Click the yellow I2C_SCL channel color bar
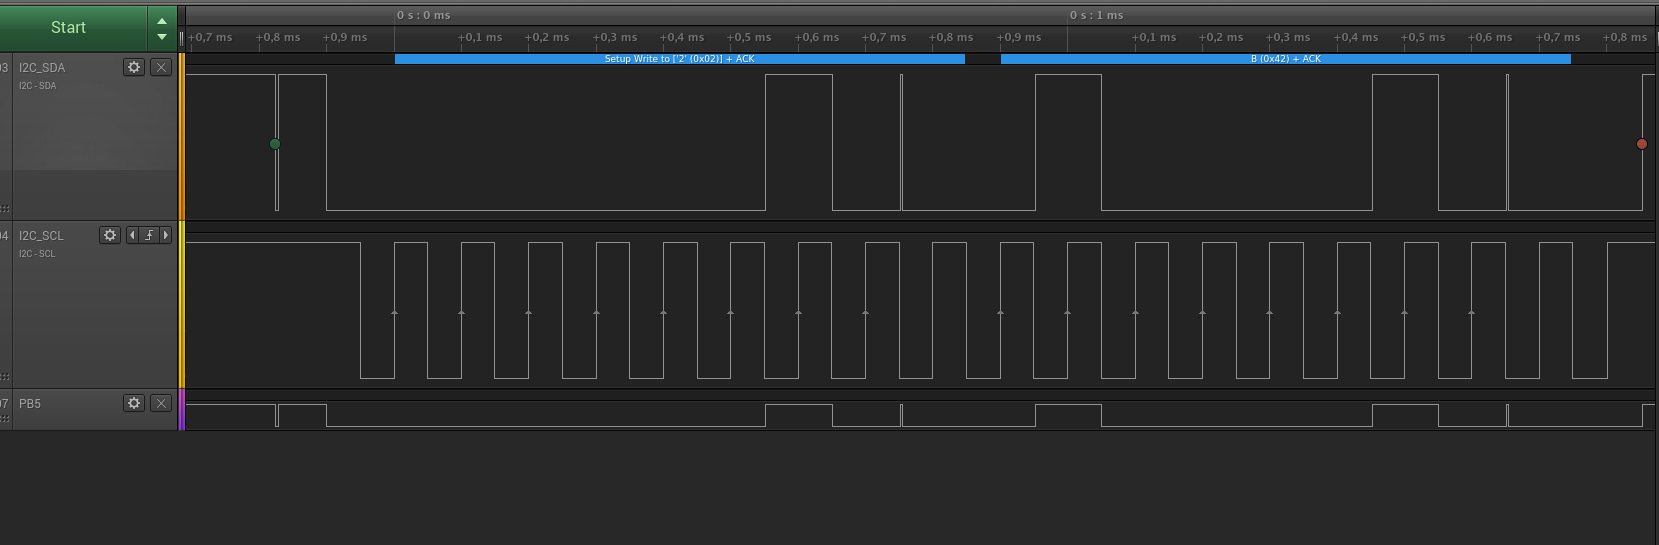This screenshot has width=1659, height=545. point(182,305)
